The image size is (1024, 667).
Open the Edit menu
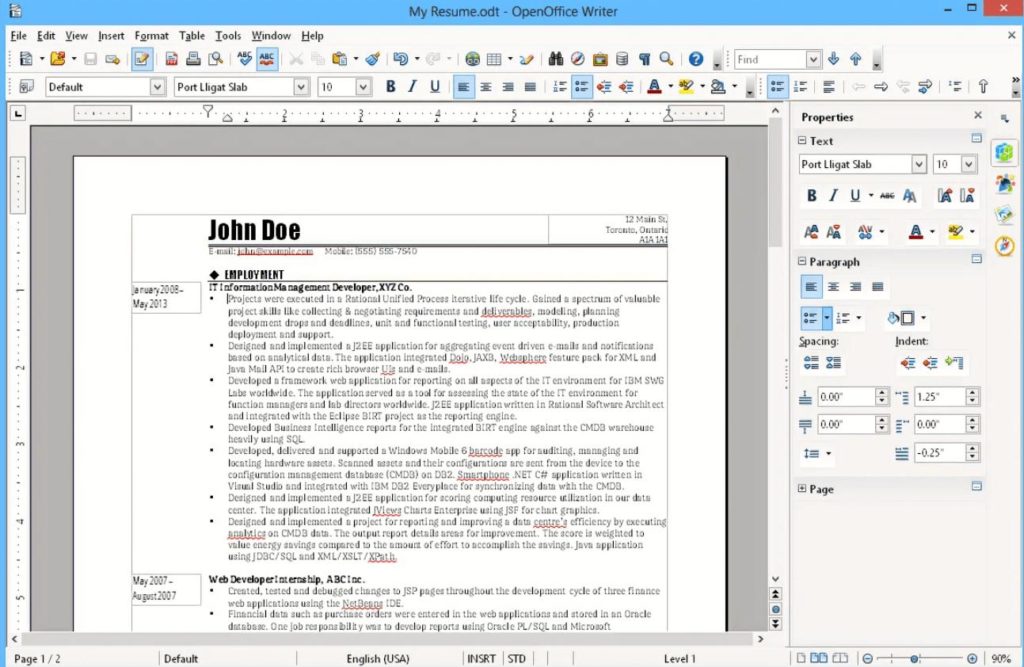pos(46,36)
